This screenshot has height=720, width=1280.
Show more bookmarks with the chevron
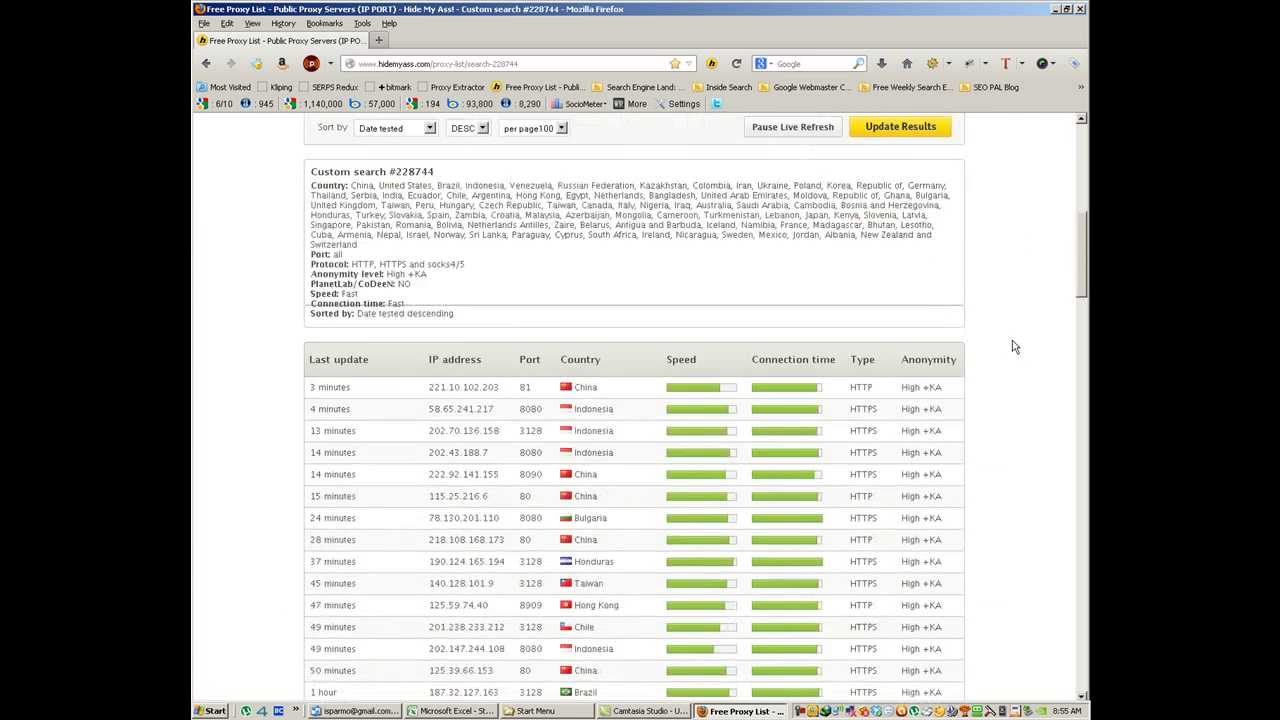[x=1080, y=87]
